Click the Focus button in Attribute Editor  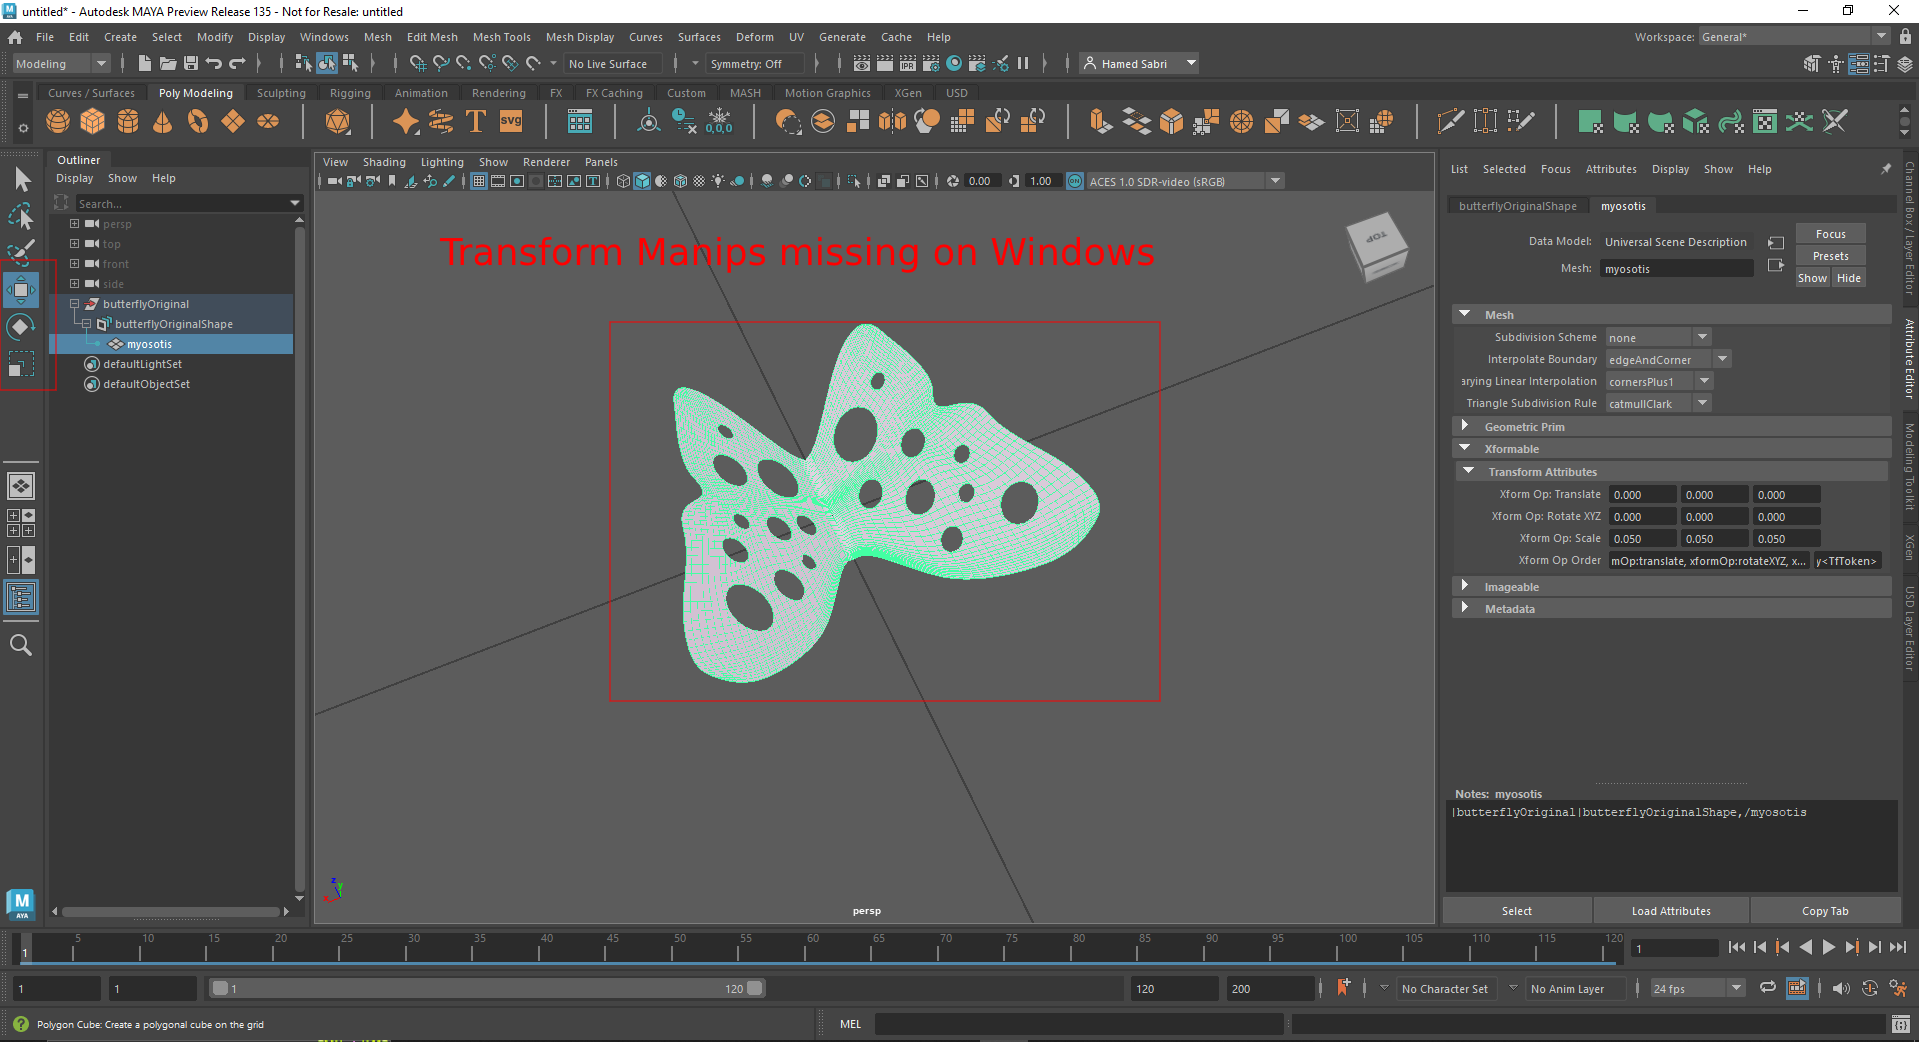point(1829,233)
